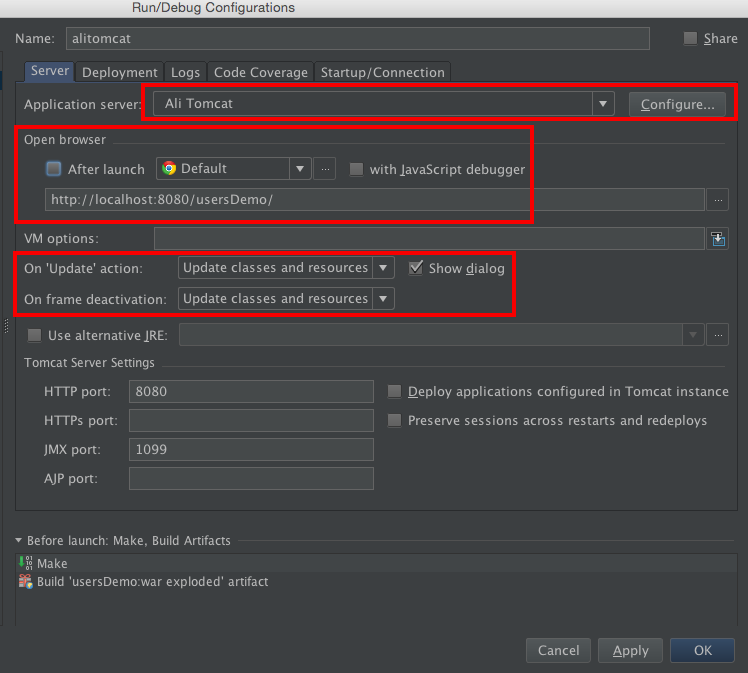Open On frame deactivation dropdown
The image size is (748, 673).
[383, 299]
